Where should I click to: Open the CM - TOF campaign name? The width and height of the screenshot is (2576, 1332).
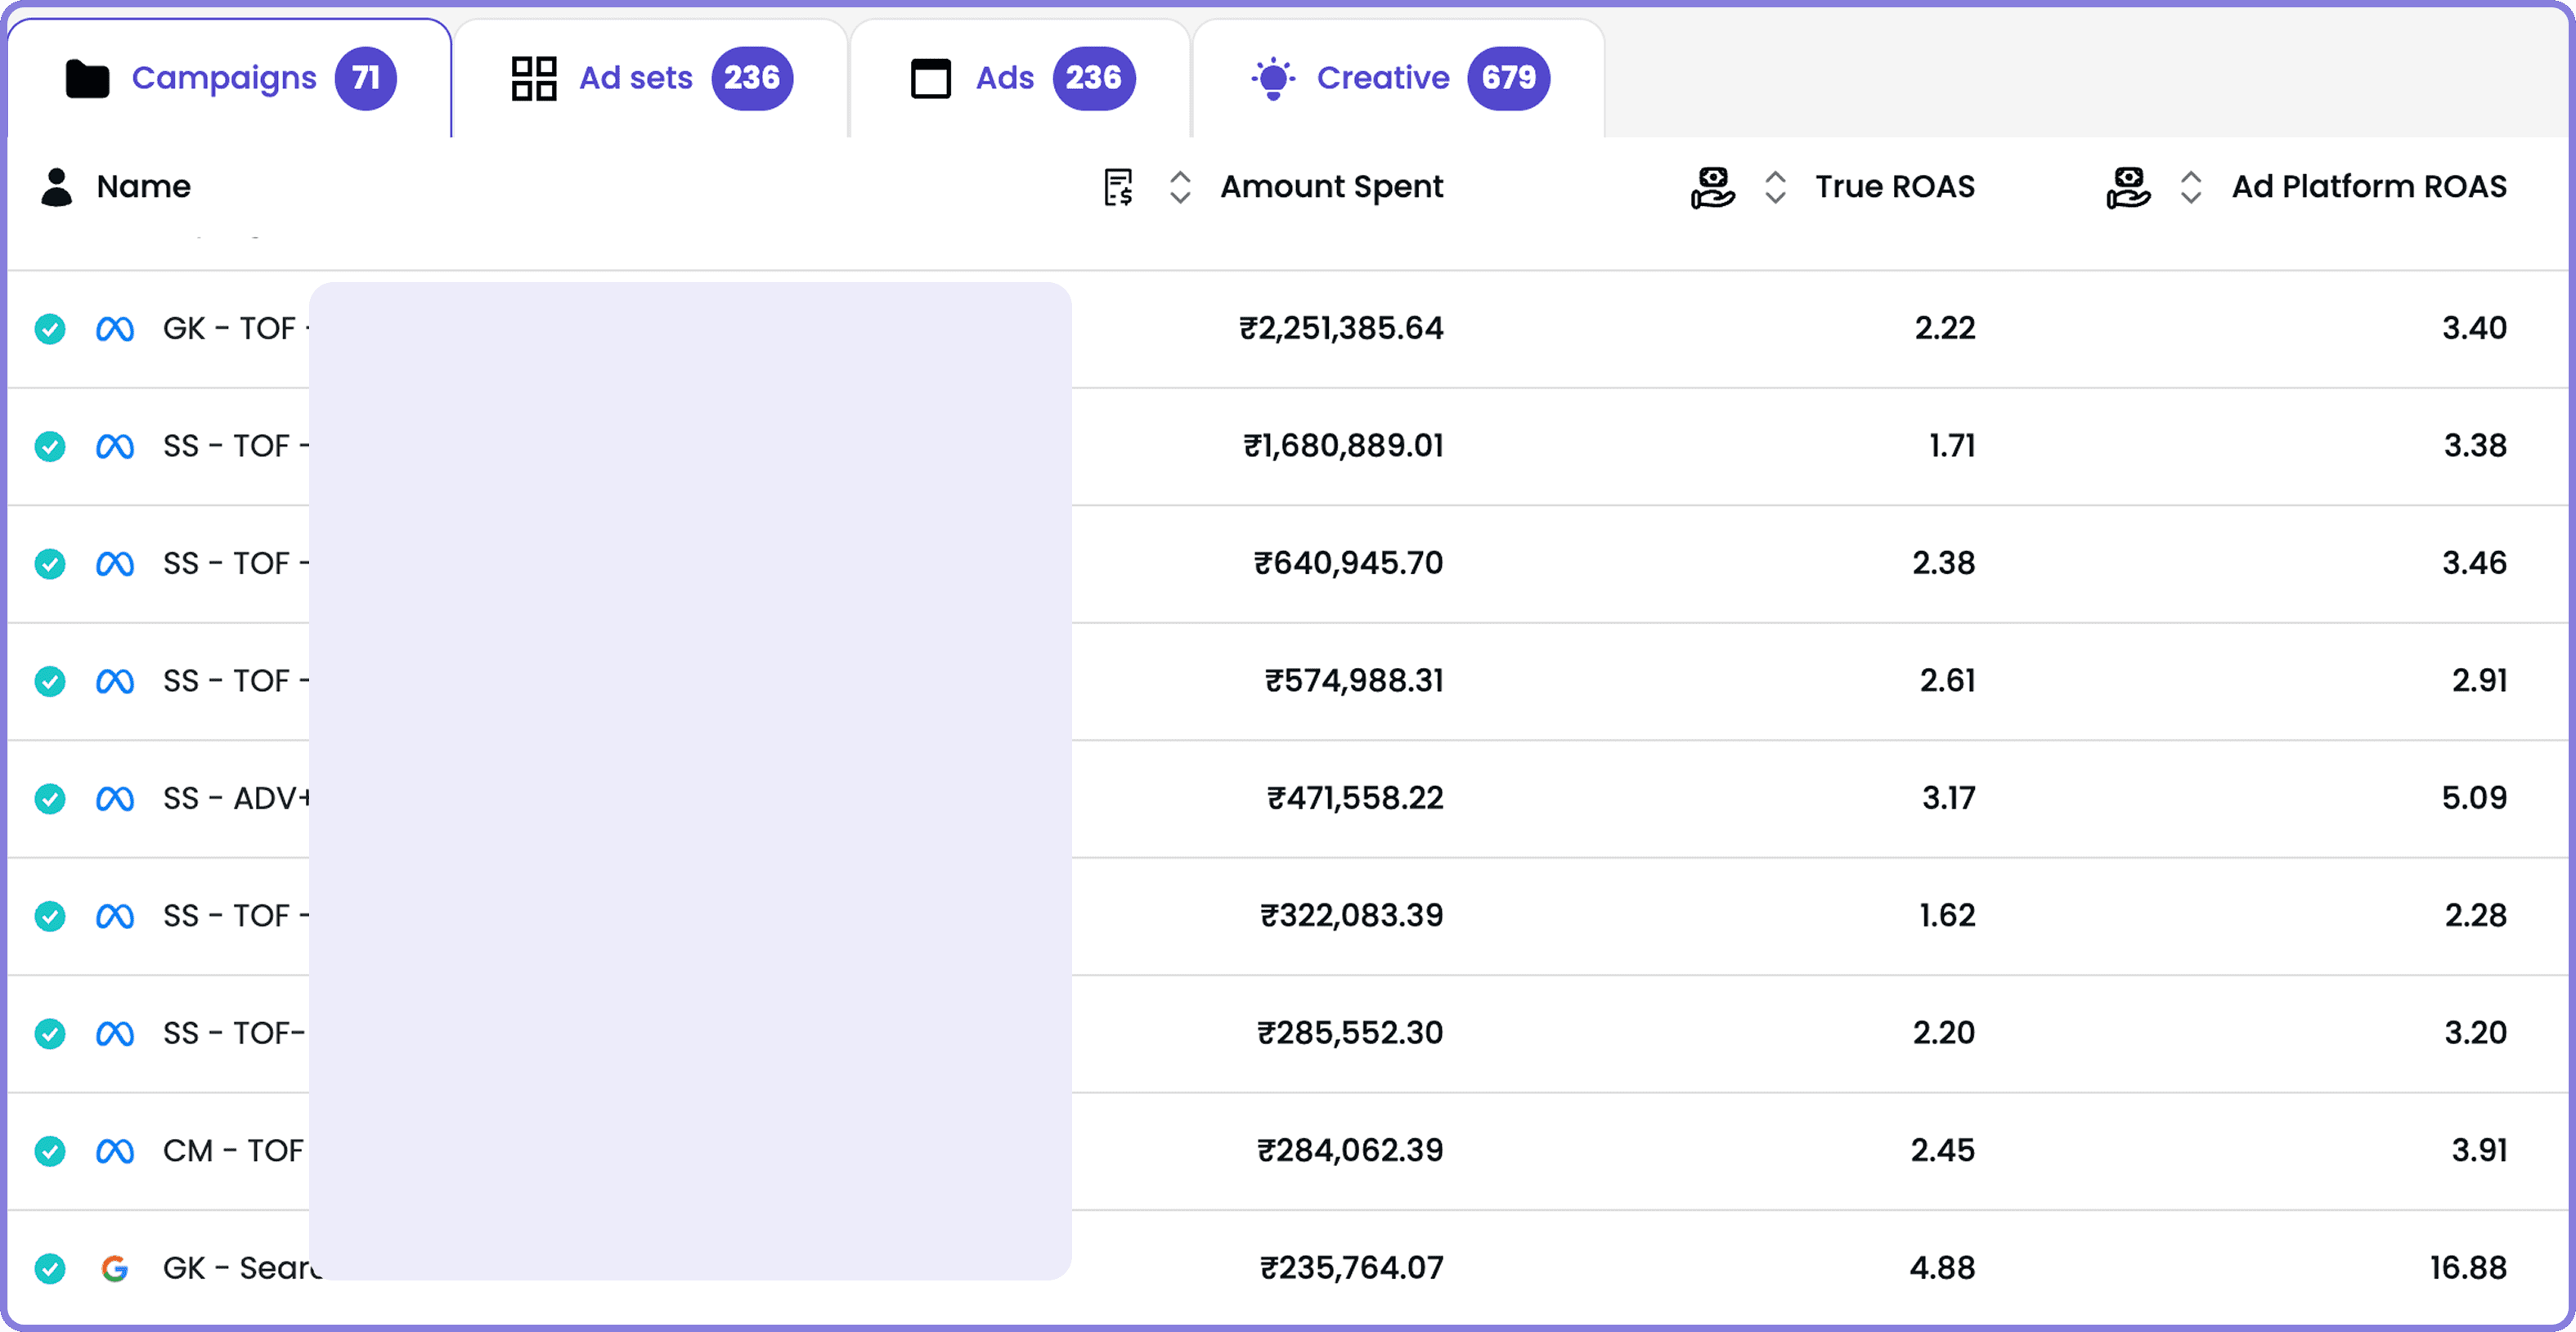coord(233,1151)
